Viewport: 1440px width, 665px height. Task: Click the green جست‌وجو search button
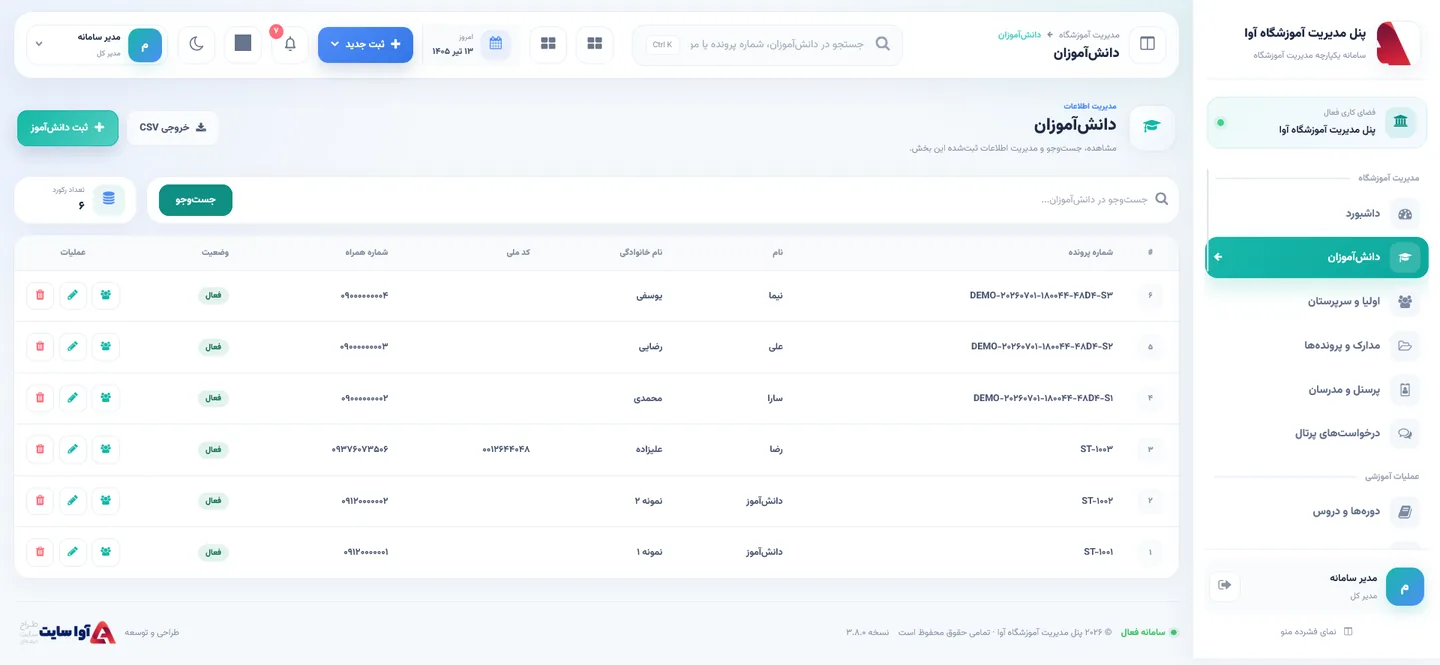click(x=196, y=200)
